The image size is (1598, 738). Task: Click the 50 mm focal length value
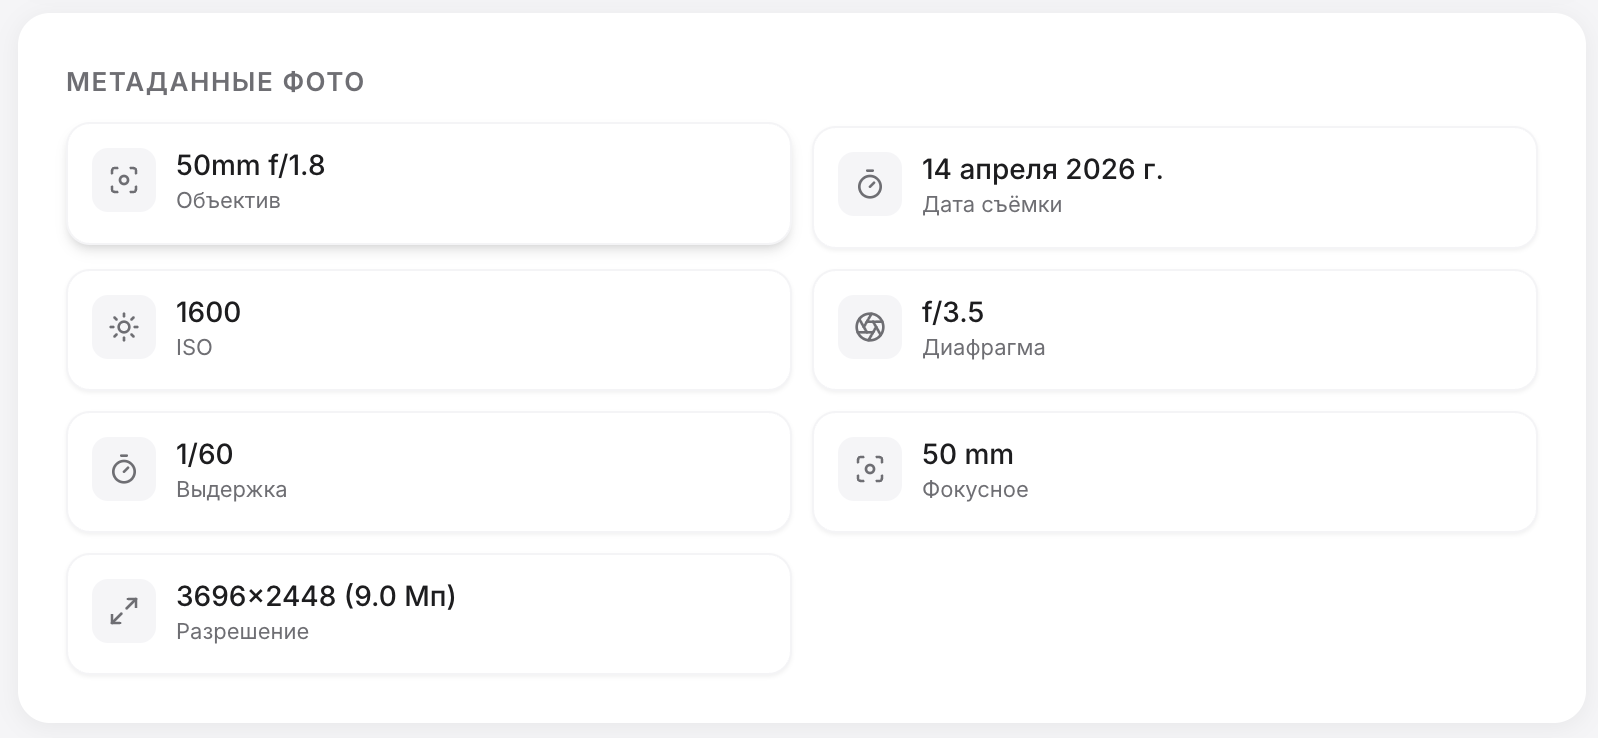[x=967, y=454]
